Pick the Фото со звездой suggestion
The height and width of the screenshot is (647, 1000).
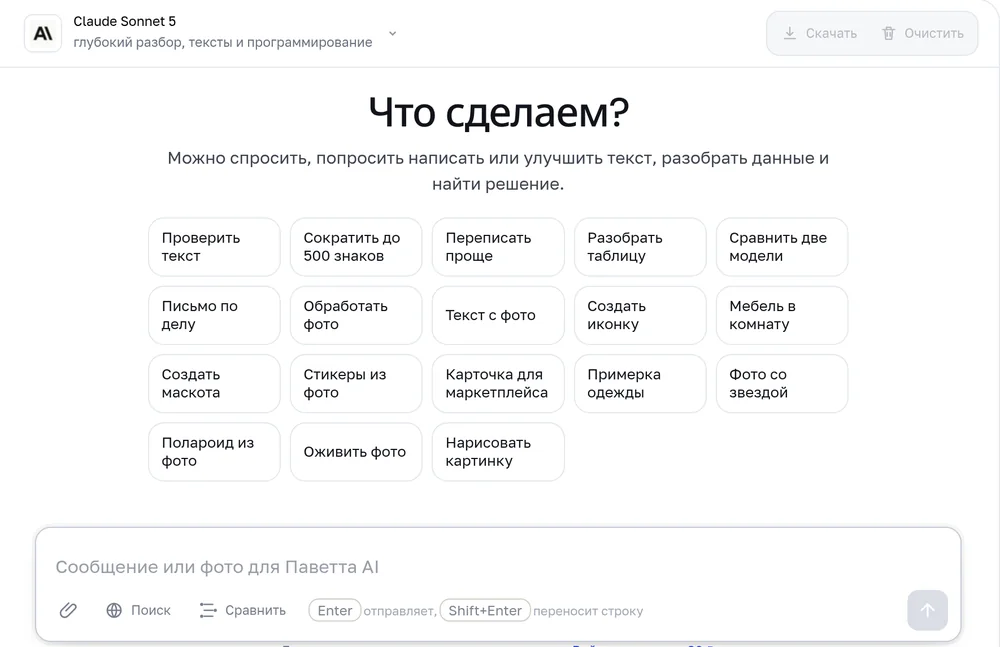[782, 383]
